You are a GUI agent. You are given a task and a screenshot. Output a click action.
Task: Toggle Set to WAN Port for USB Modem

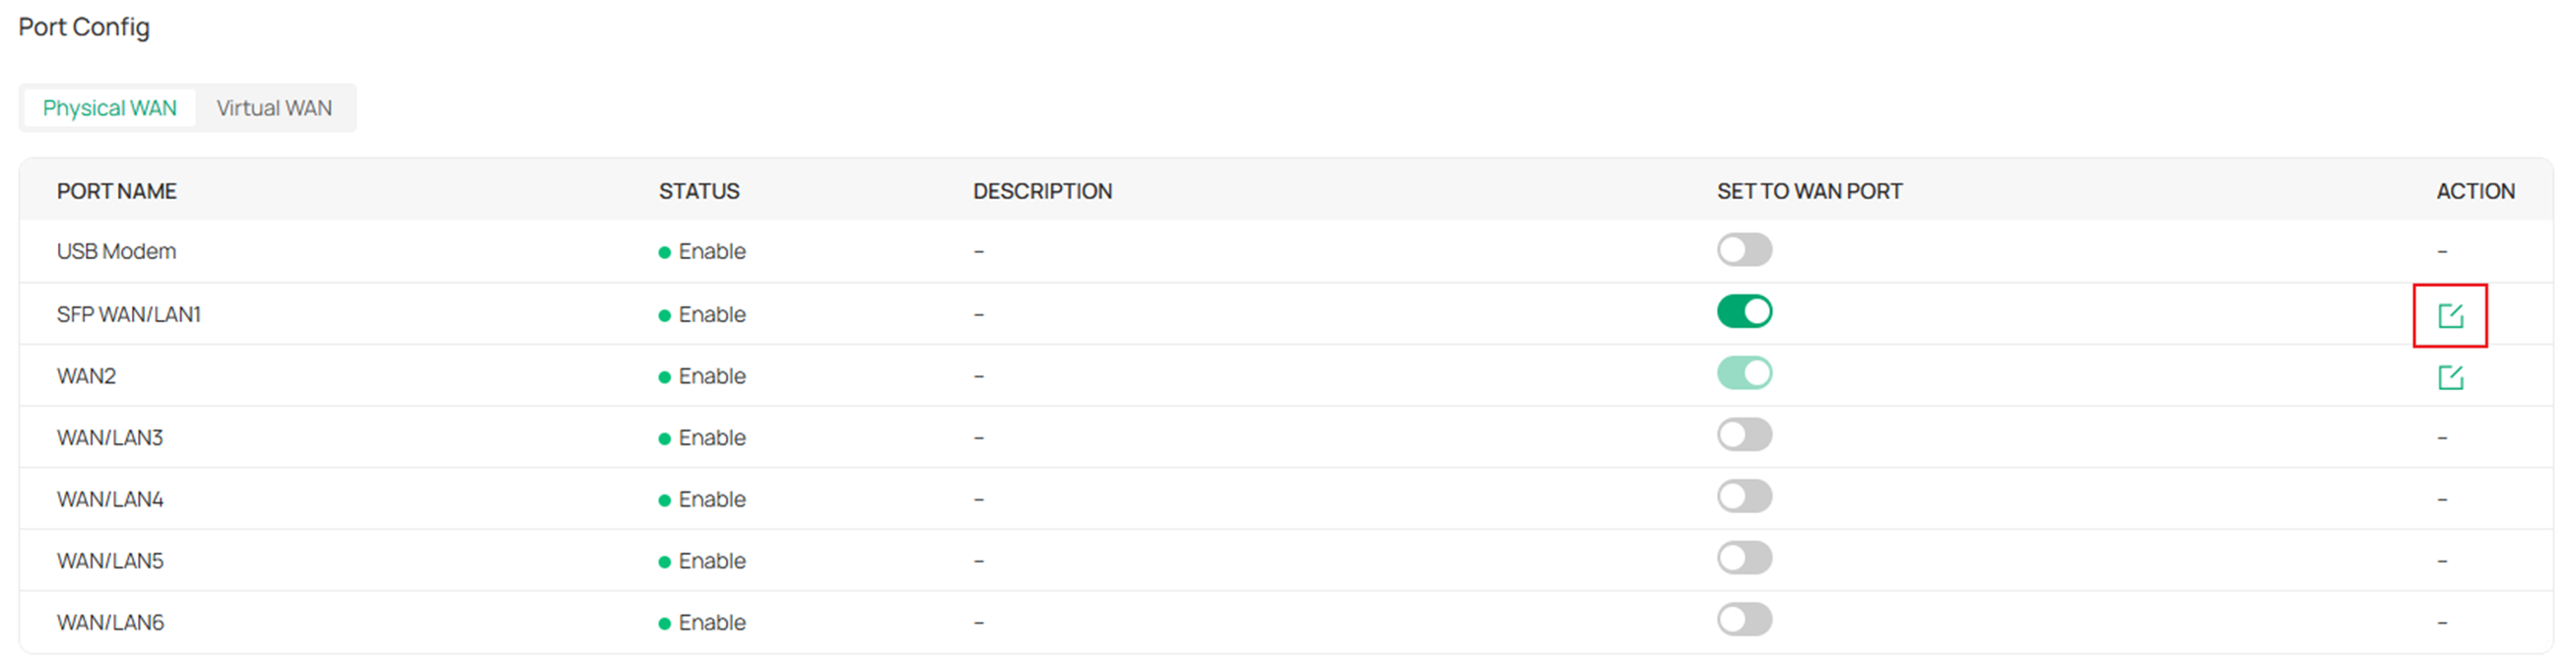tap(1744, 250)
